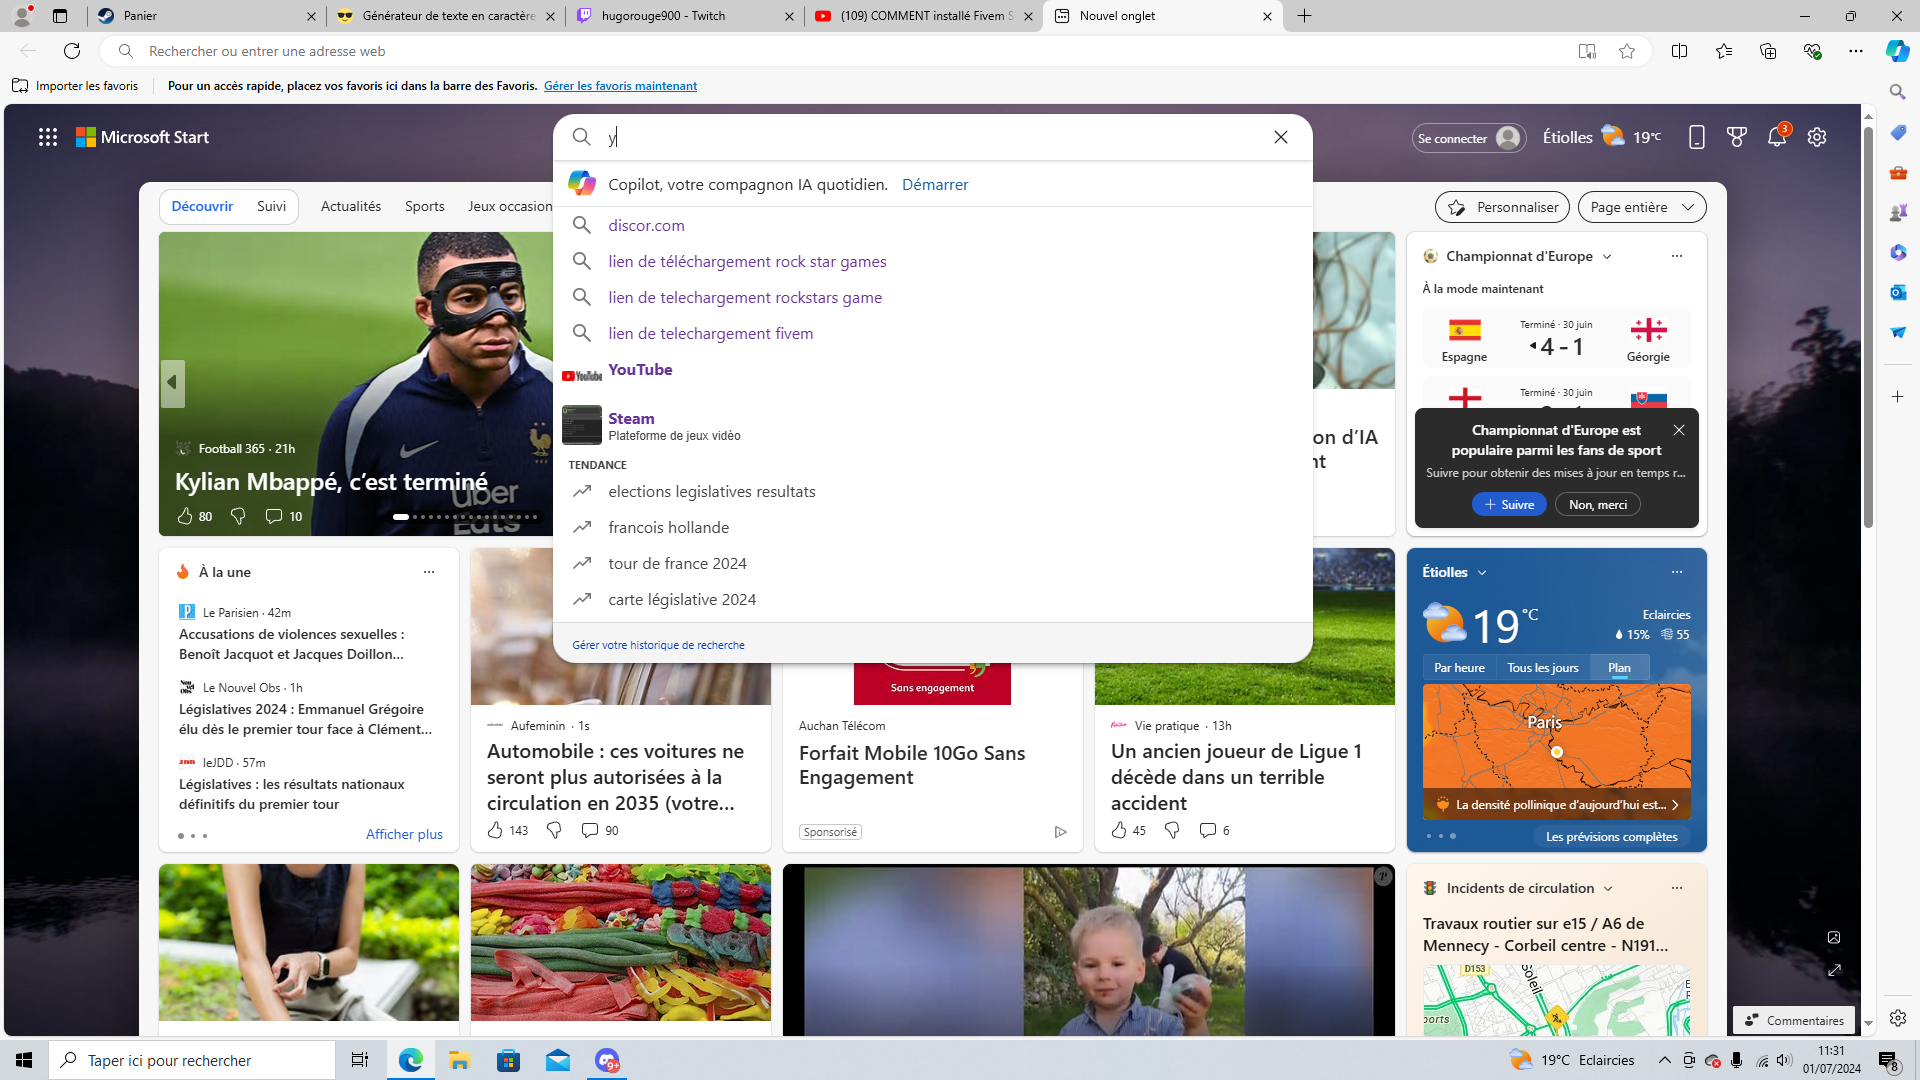The image size is (1920, 1080).
Task: Choose discor.com search suggestion
Action: 932,226
